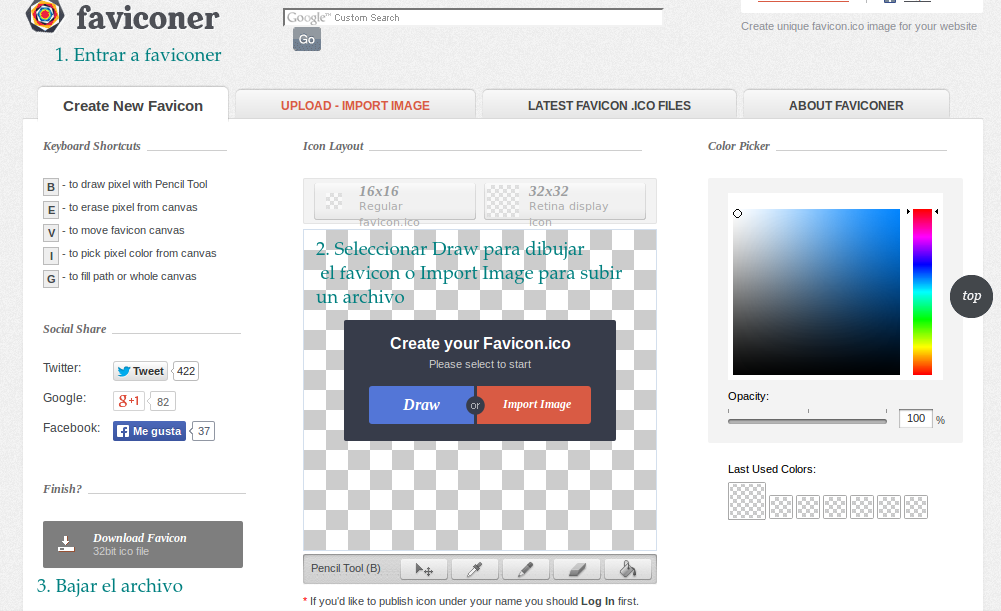The width and height of the screenshot is (1001, 611).
Task: Click the large first last-used color swatch
Action: tap(747, 501)
